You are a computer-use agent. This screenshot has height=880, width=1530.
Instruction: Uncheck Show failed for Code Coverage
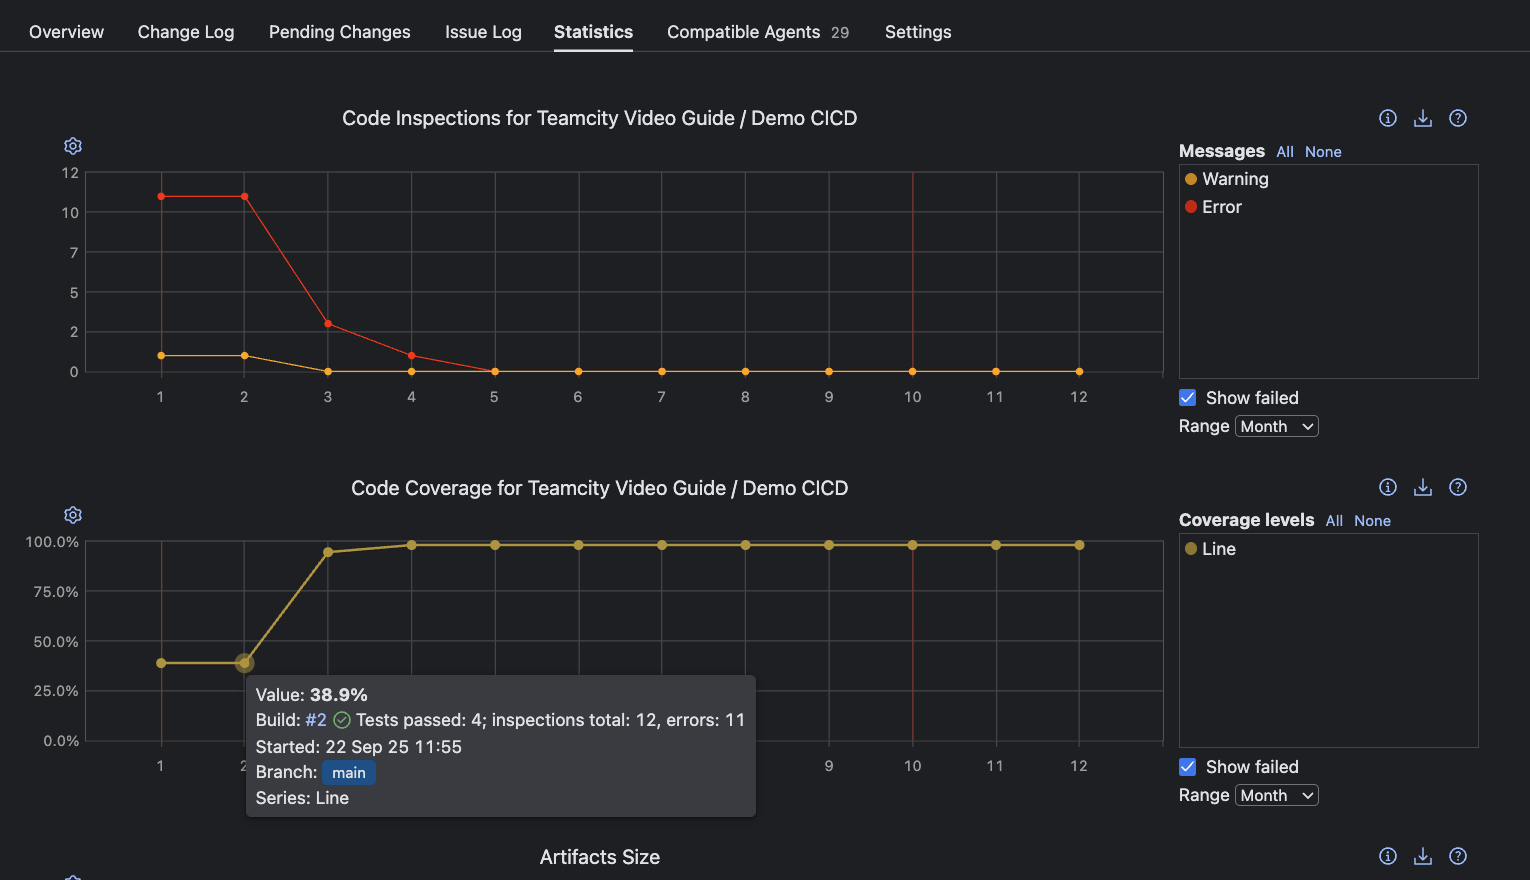[1188, 767]
